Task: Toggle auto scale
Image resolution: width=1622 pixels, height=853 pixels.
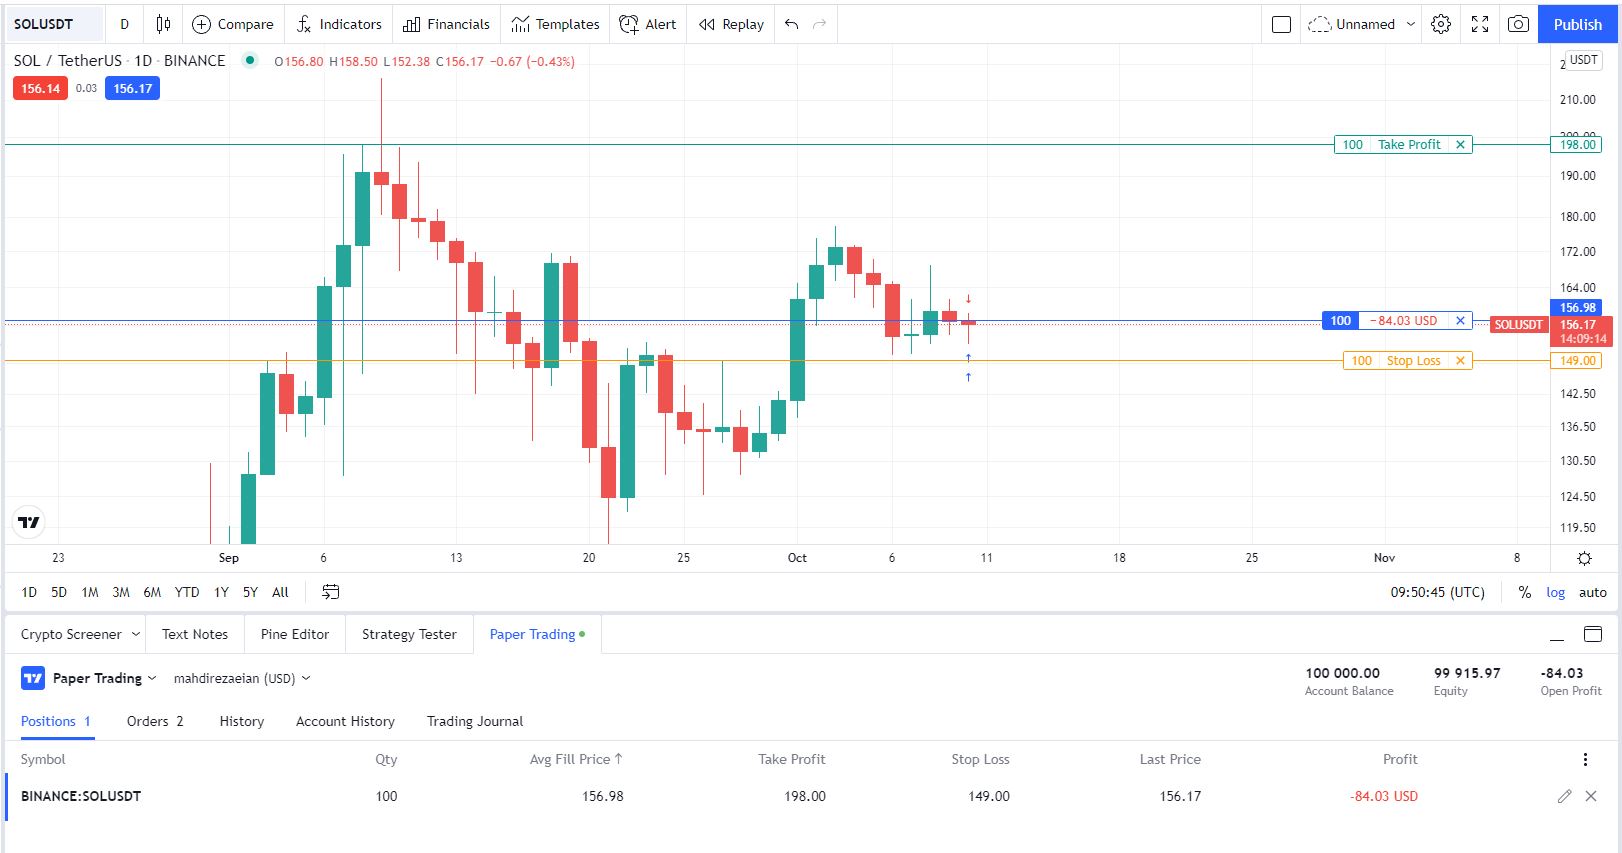Action: pyautogui.click(x=1593, y=592)
